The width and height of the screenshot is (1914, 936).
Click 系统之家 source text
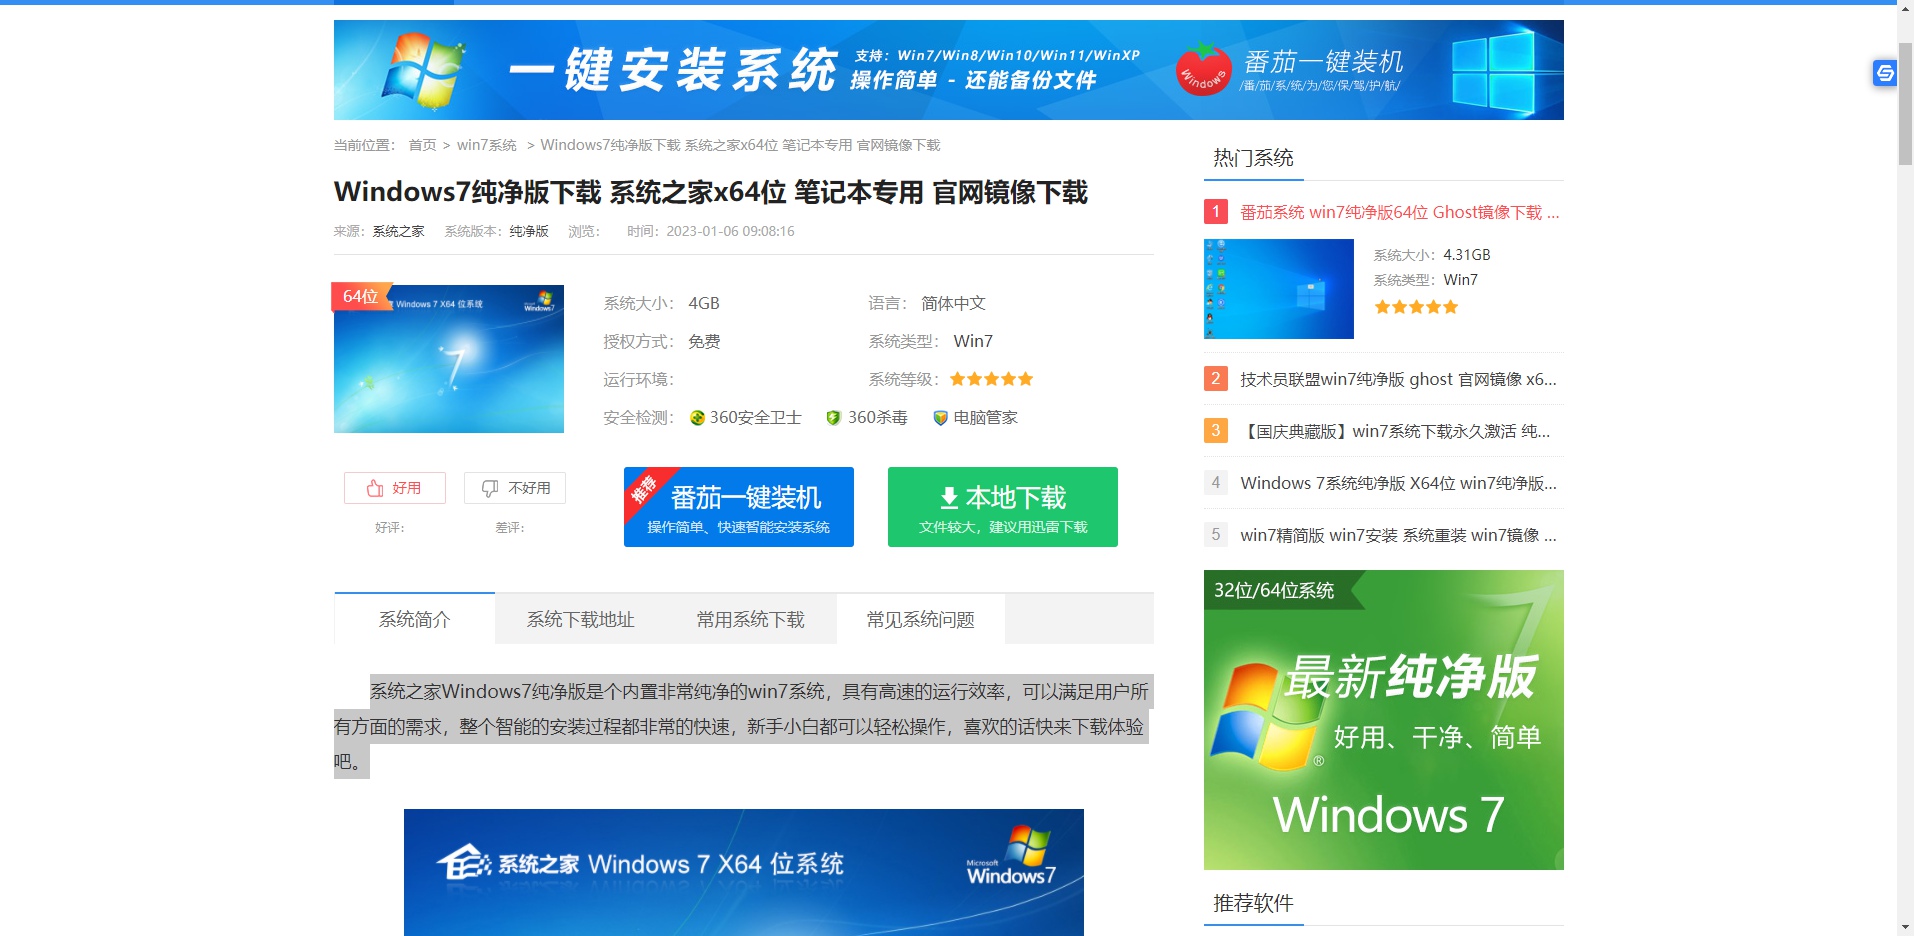point(398,231)
